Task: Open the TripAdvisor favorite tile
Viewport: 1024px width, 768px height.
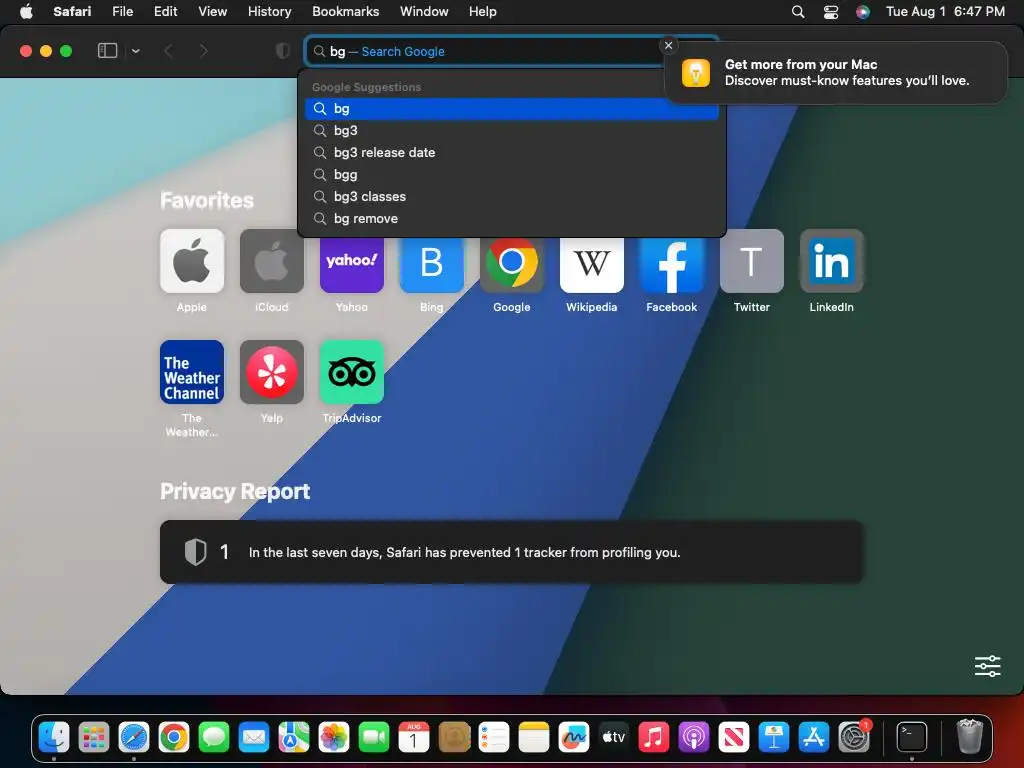Action: [x=351, y=372]
